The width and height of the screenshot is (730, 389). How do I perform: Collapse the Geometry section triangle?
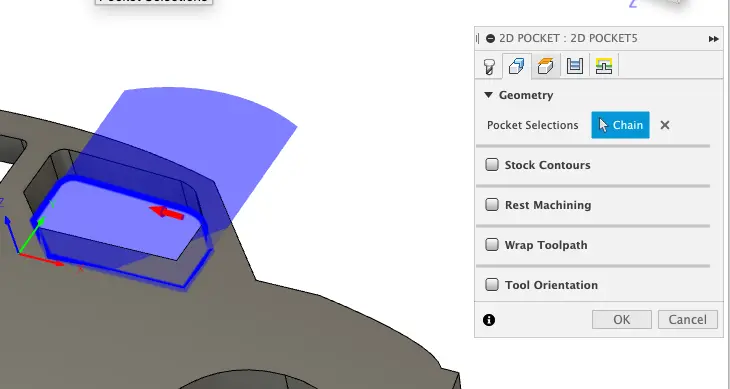tap(488, 95)
